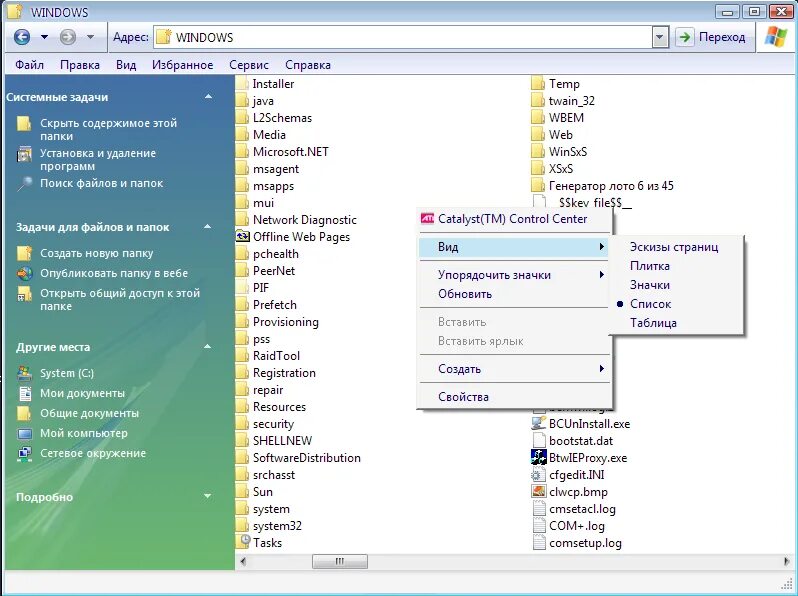Select the Tasks scheduler folder icon
This screenshot has height=596, width=798.
[244, 542]
